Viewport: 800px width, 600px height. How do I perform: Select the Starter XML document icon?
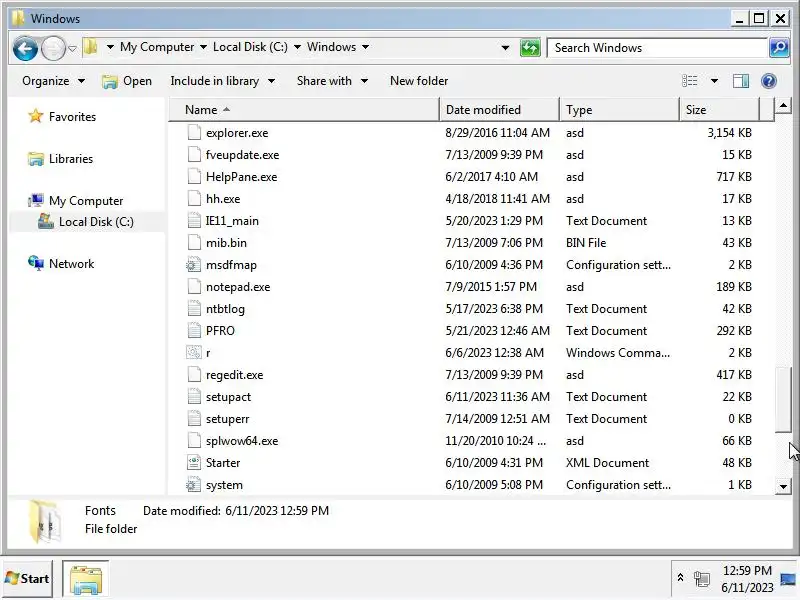(194, 462)
